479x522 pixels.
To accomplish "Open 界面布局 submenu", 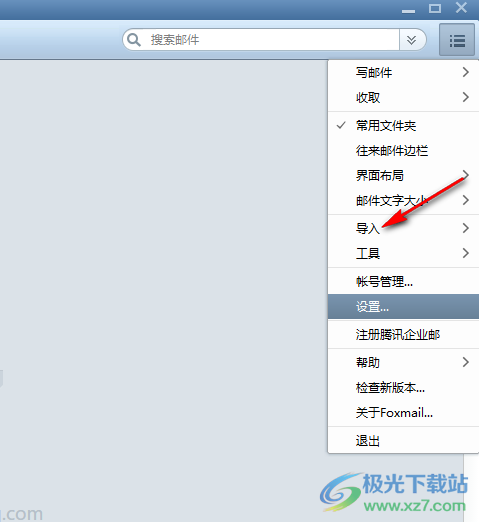I will coord(403,175).
